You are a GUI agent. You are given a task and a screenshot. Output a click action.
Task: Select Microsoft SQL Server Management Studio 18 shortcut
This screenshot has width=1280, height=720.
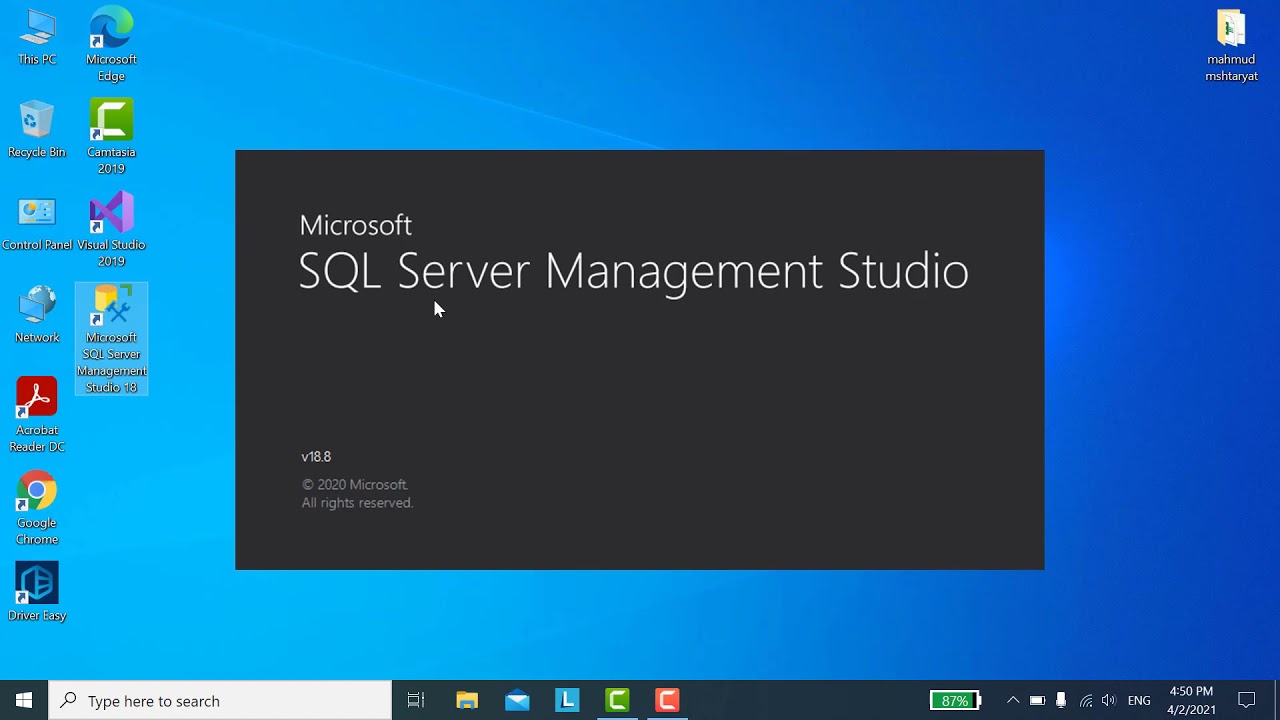click(111, 339)
